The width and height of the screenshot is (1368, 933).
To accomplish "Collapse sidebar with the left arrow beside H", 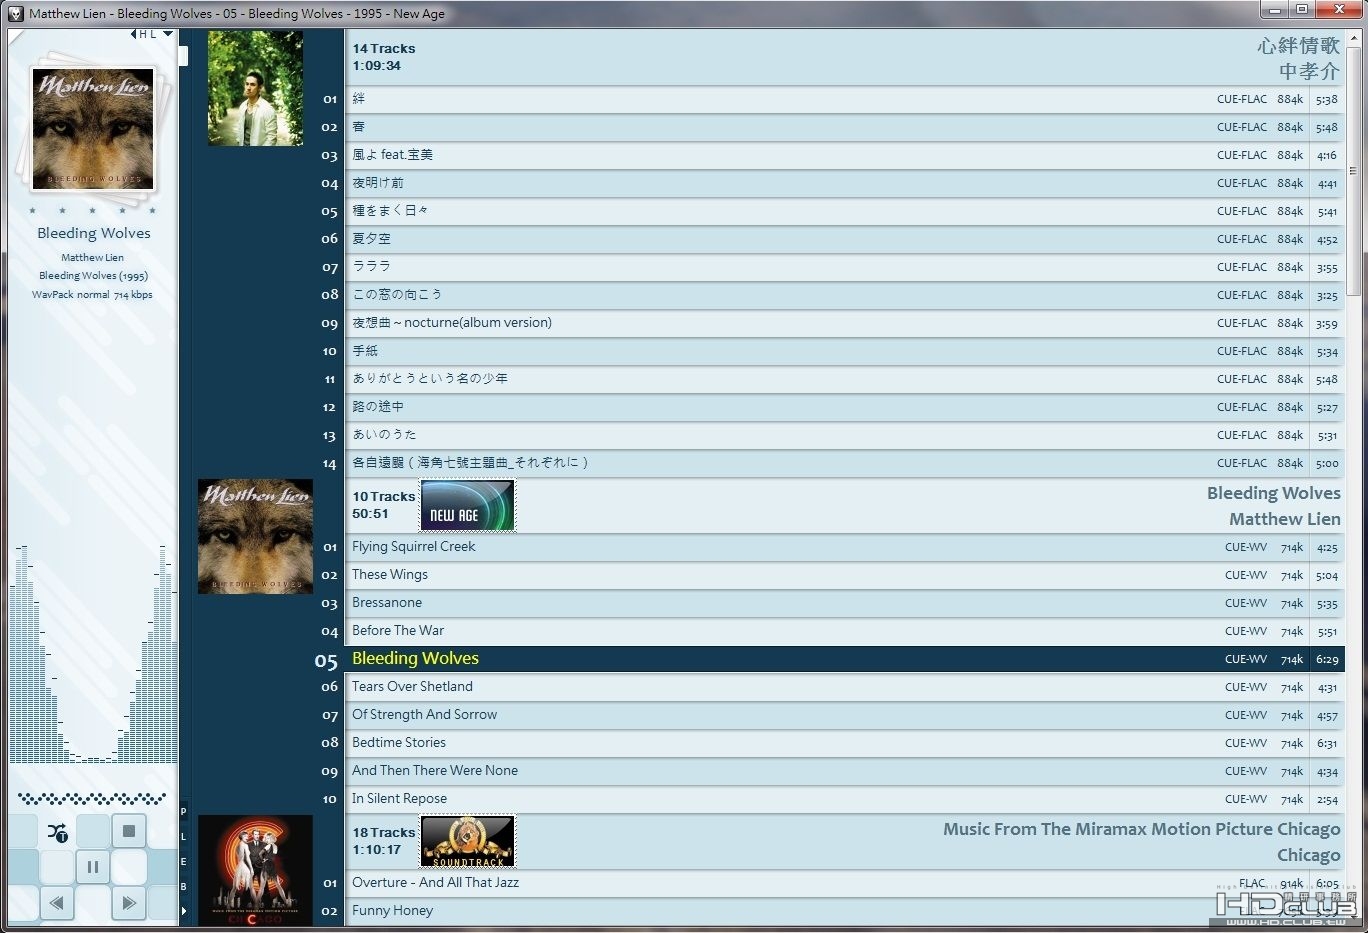I will 134,34.
